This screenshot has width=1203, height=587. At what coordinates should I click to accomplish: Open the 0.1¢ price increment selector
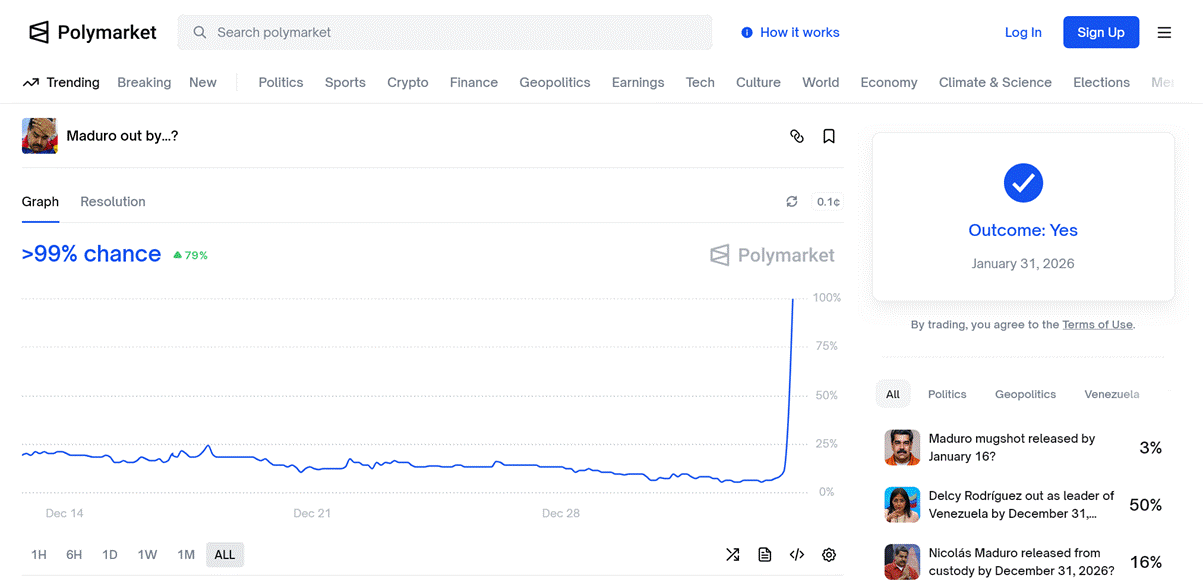(x=828, y=202)
